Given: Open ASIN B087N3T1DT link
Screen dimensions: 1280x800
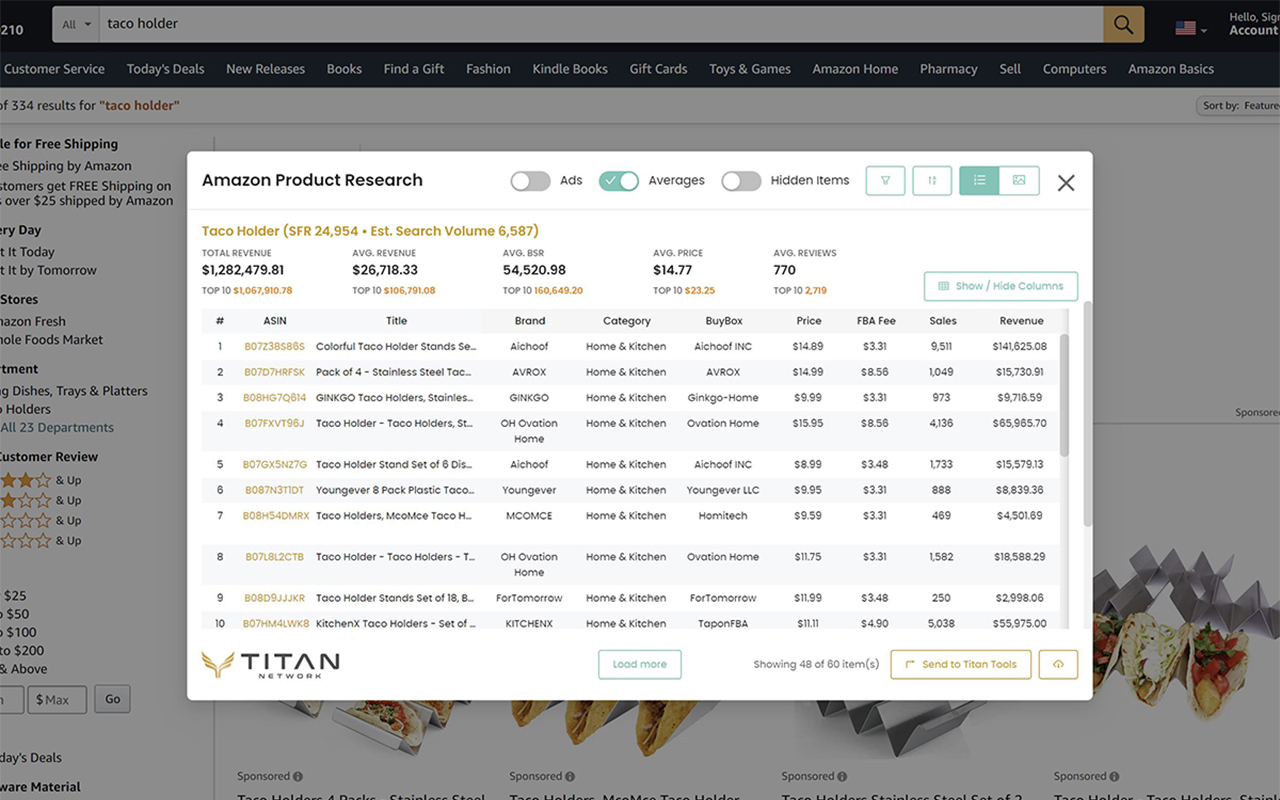Looking at the screenshot, I should click(x=274, y=491).
